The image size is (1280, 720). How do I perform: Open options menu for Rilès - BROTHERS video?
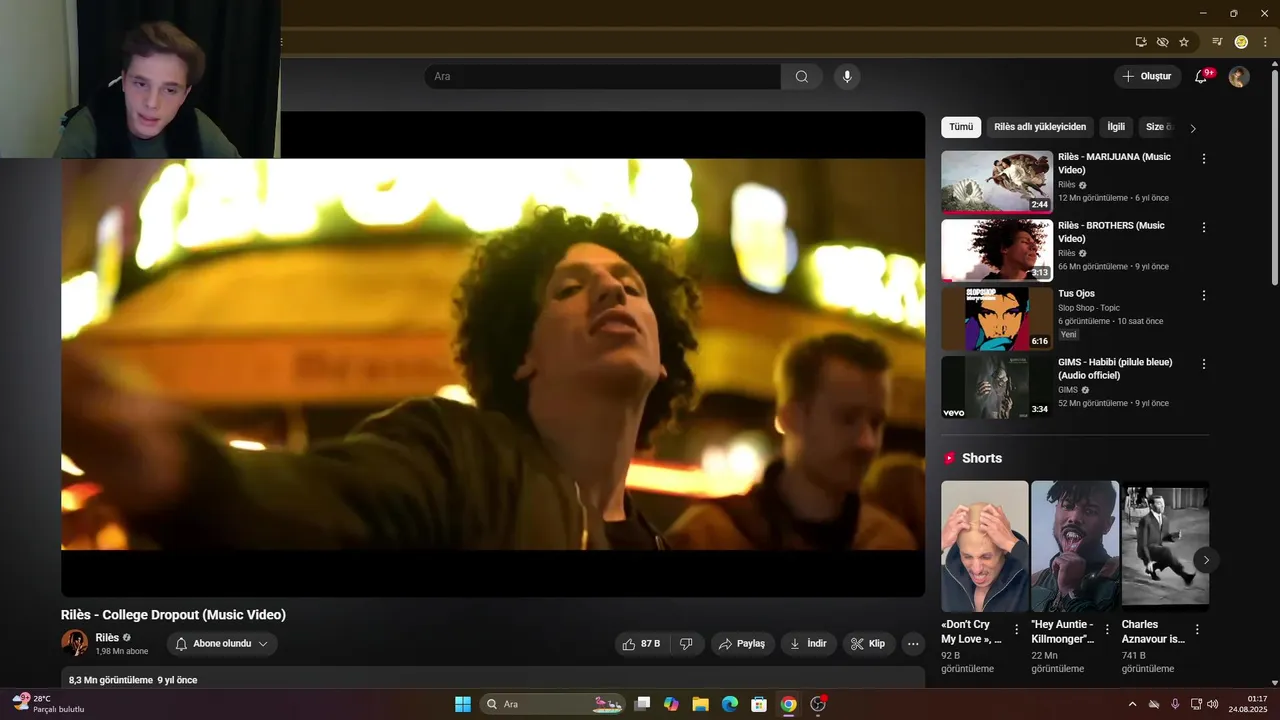(1204, 227)
